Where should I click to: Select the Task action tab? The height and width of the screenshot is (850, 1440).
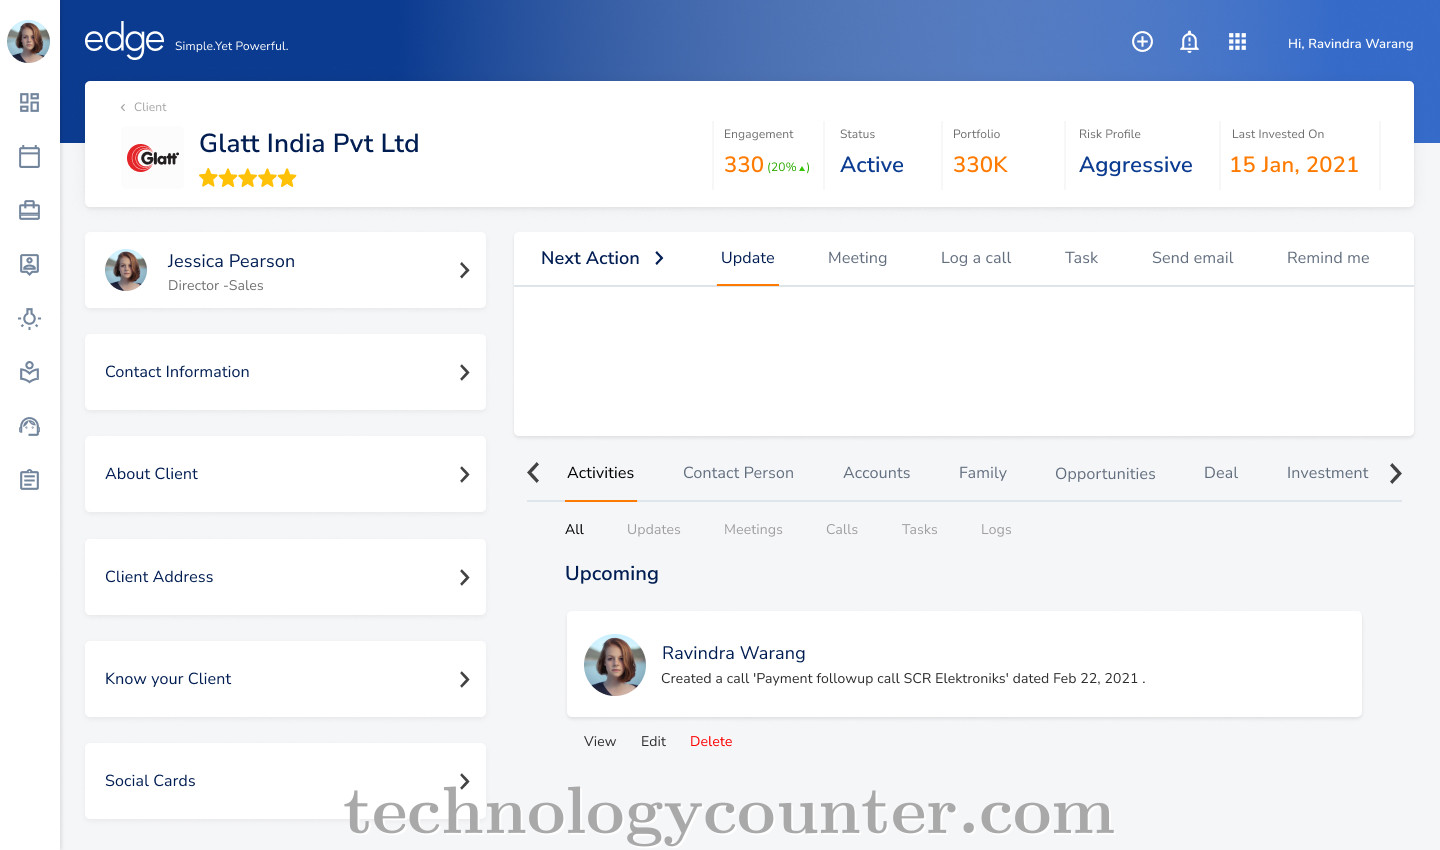coord(1081,258)
